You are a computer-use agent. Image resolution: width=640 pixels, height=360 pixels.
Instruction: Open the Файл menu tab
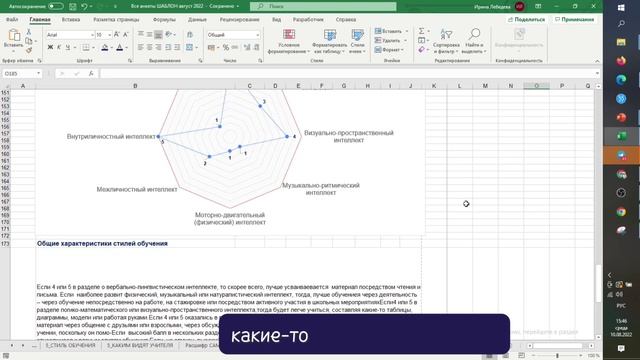(12, 20)
